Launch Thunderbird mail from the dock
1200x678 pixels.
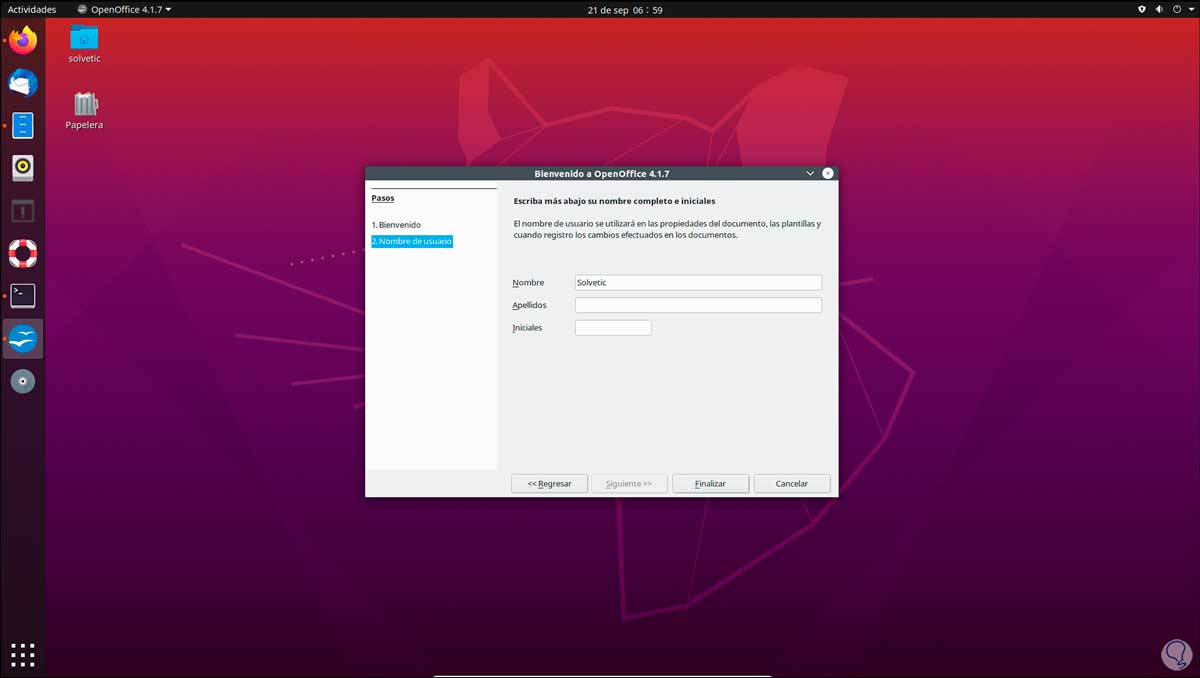pos(23,83)
